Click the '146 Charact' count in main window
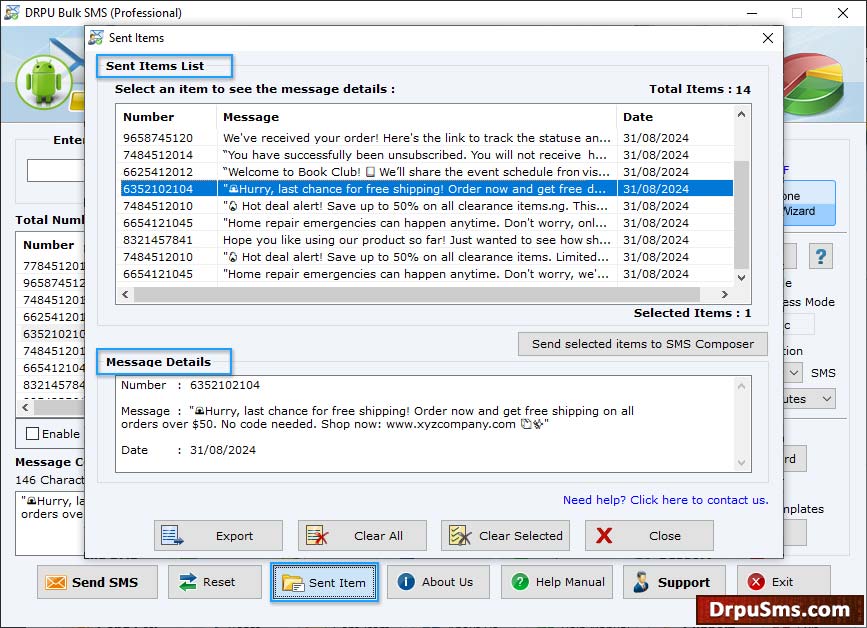The image size is (867, 628). (50, 480)
